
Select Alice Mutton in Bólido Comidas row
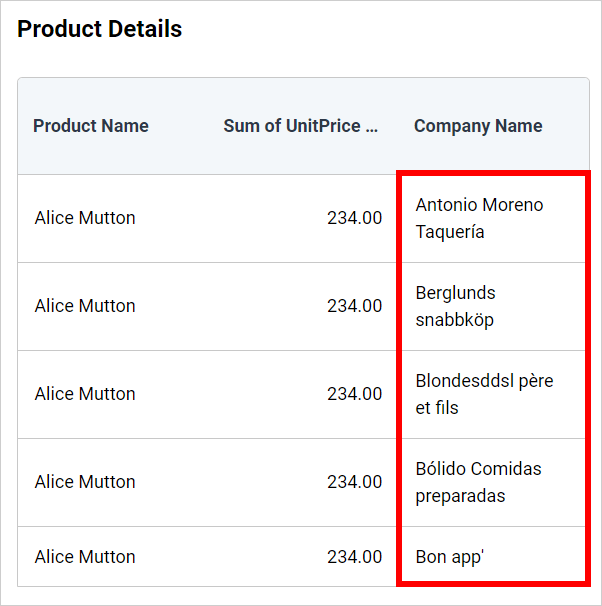(85, 482)
